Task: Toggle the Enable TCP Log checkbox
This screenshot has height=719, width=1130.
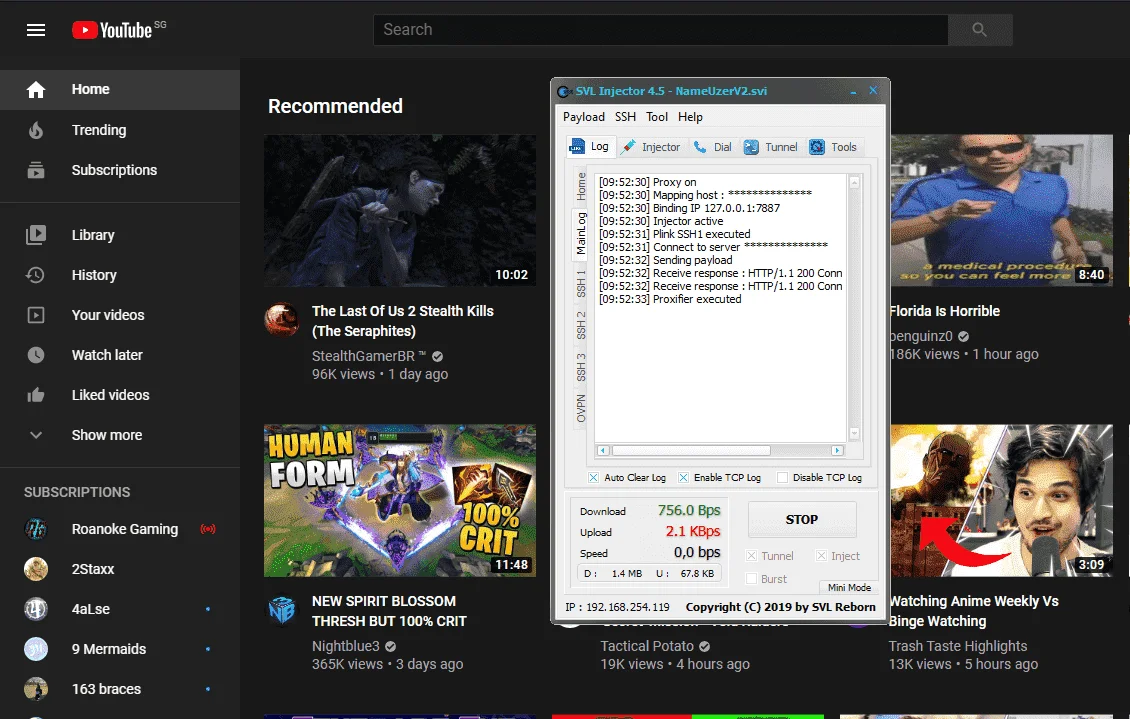Action: coord(683,478)
